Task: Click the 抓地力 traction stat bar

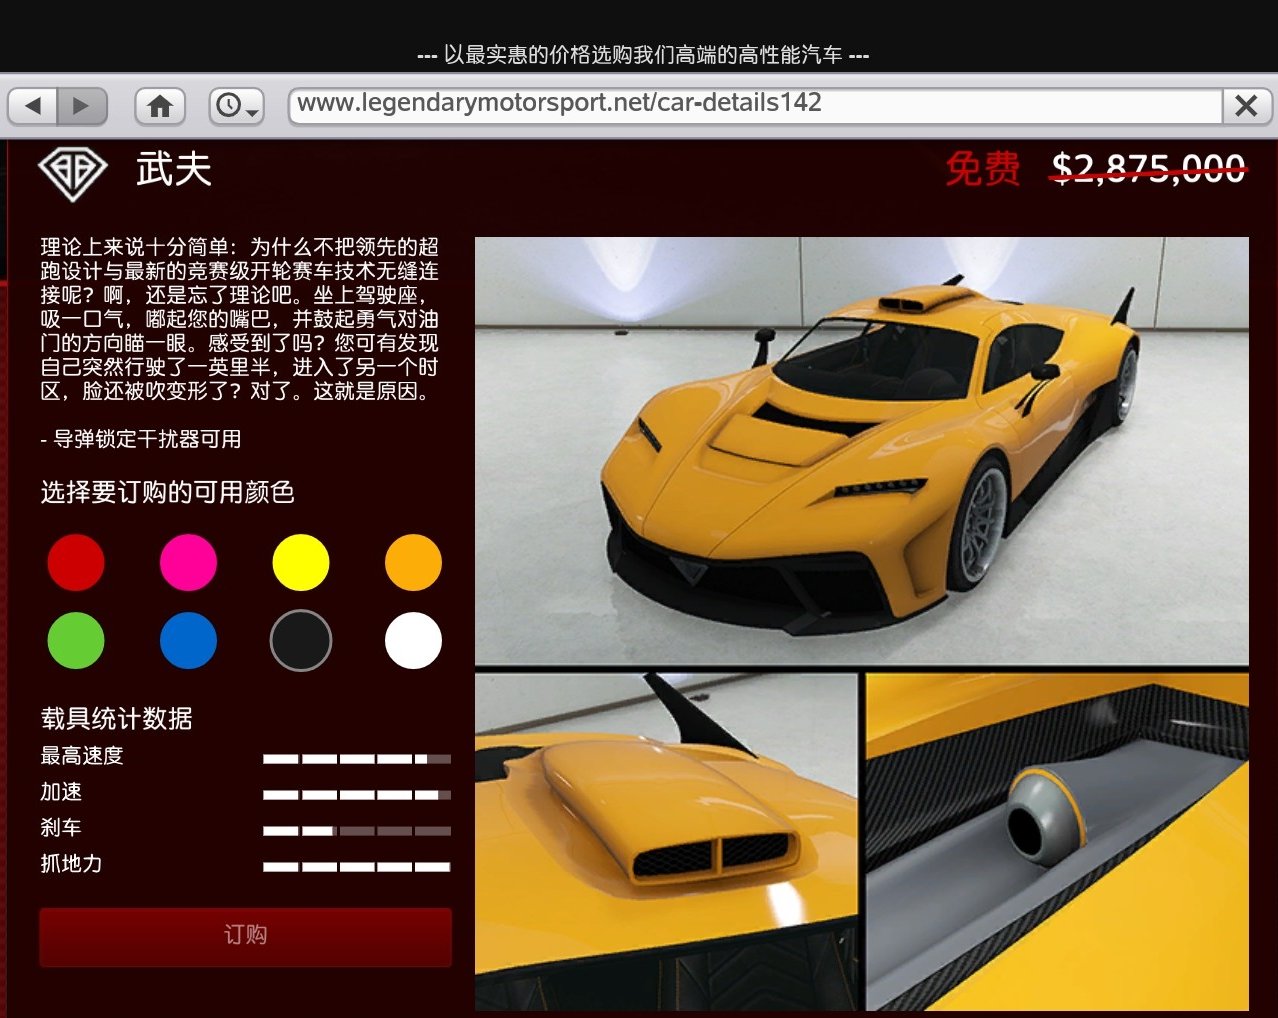Action: point(357,867)
